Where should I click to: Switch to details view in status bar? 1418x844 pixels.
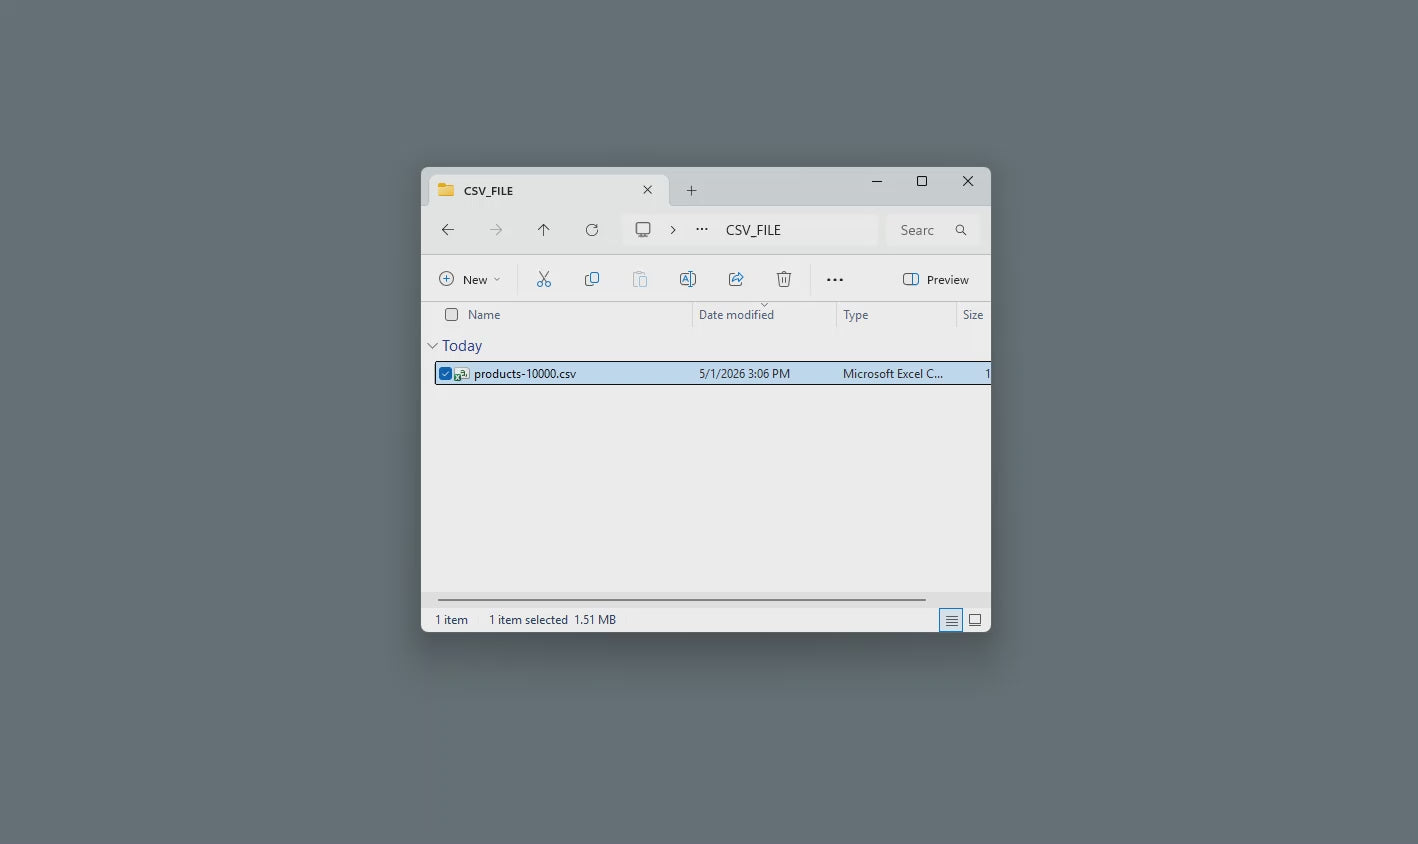click(951, 620)
